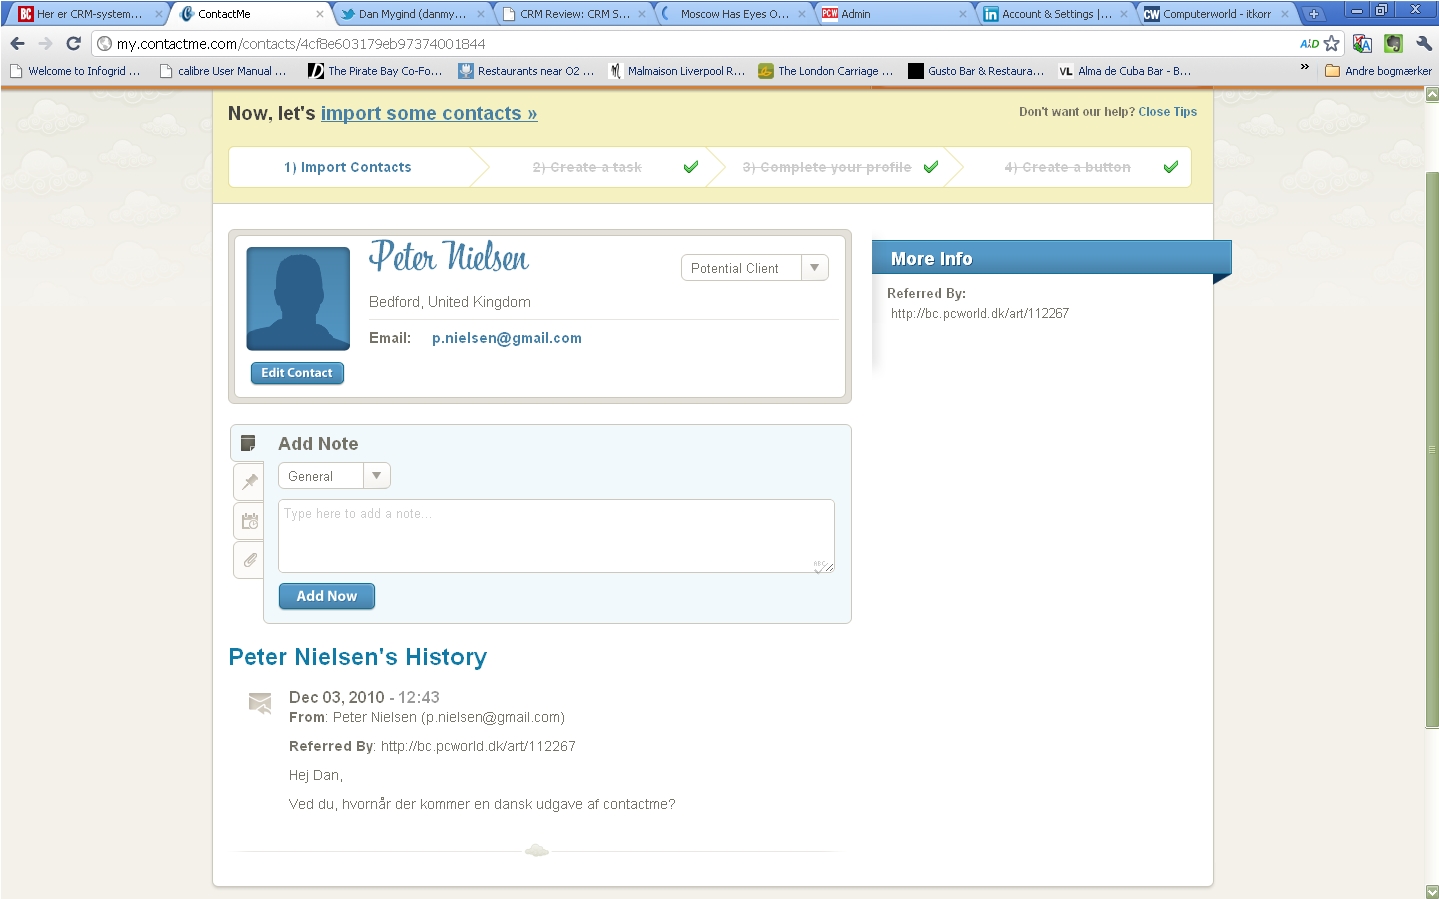Select the Import Contacts step
This screenshot has height=899, width=1439.
click(348, 167)
